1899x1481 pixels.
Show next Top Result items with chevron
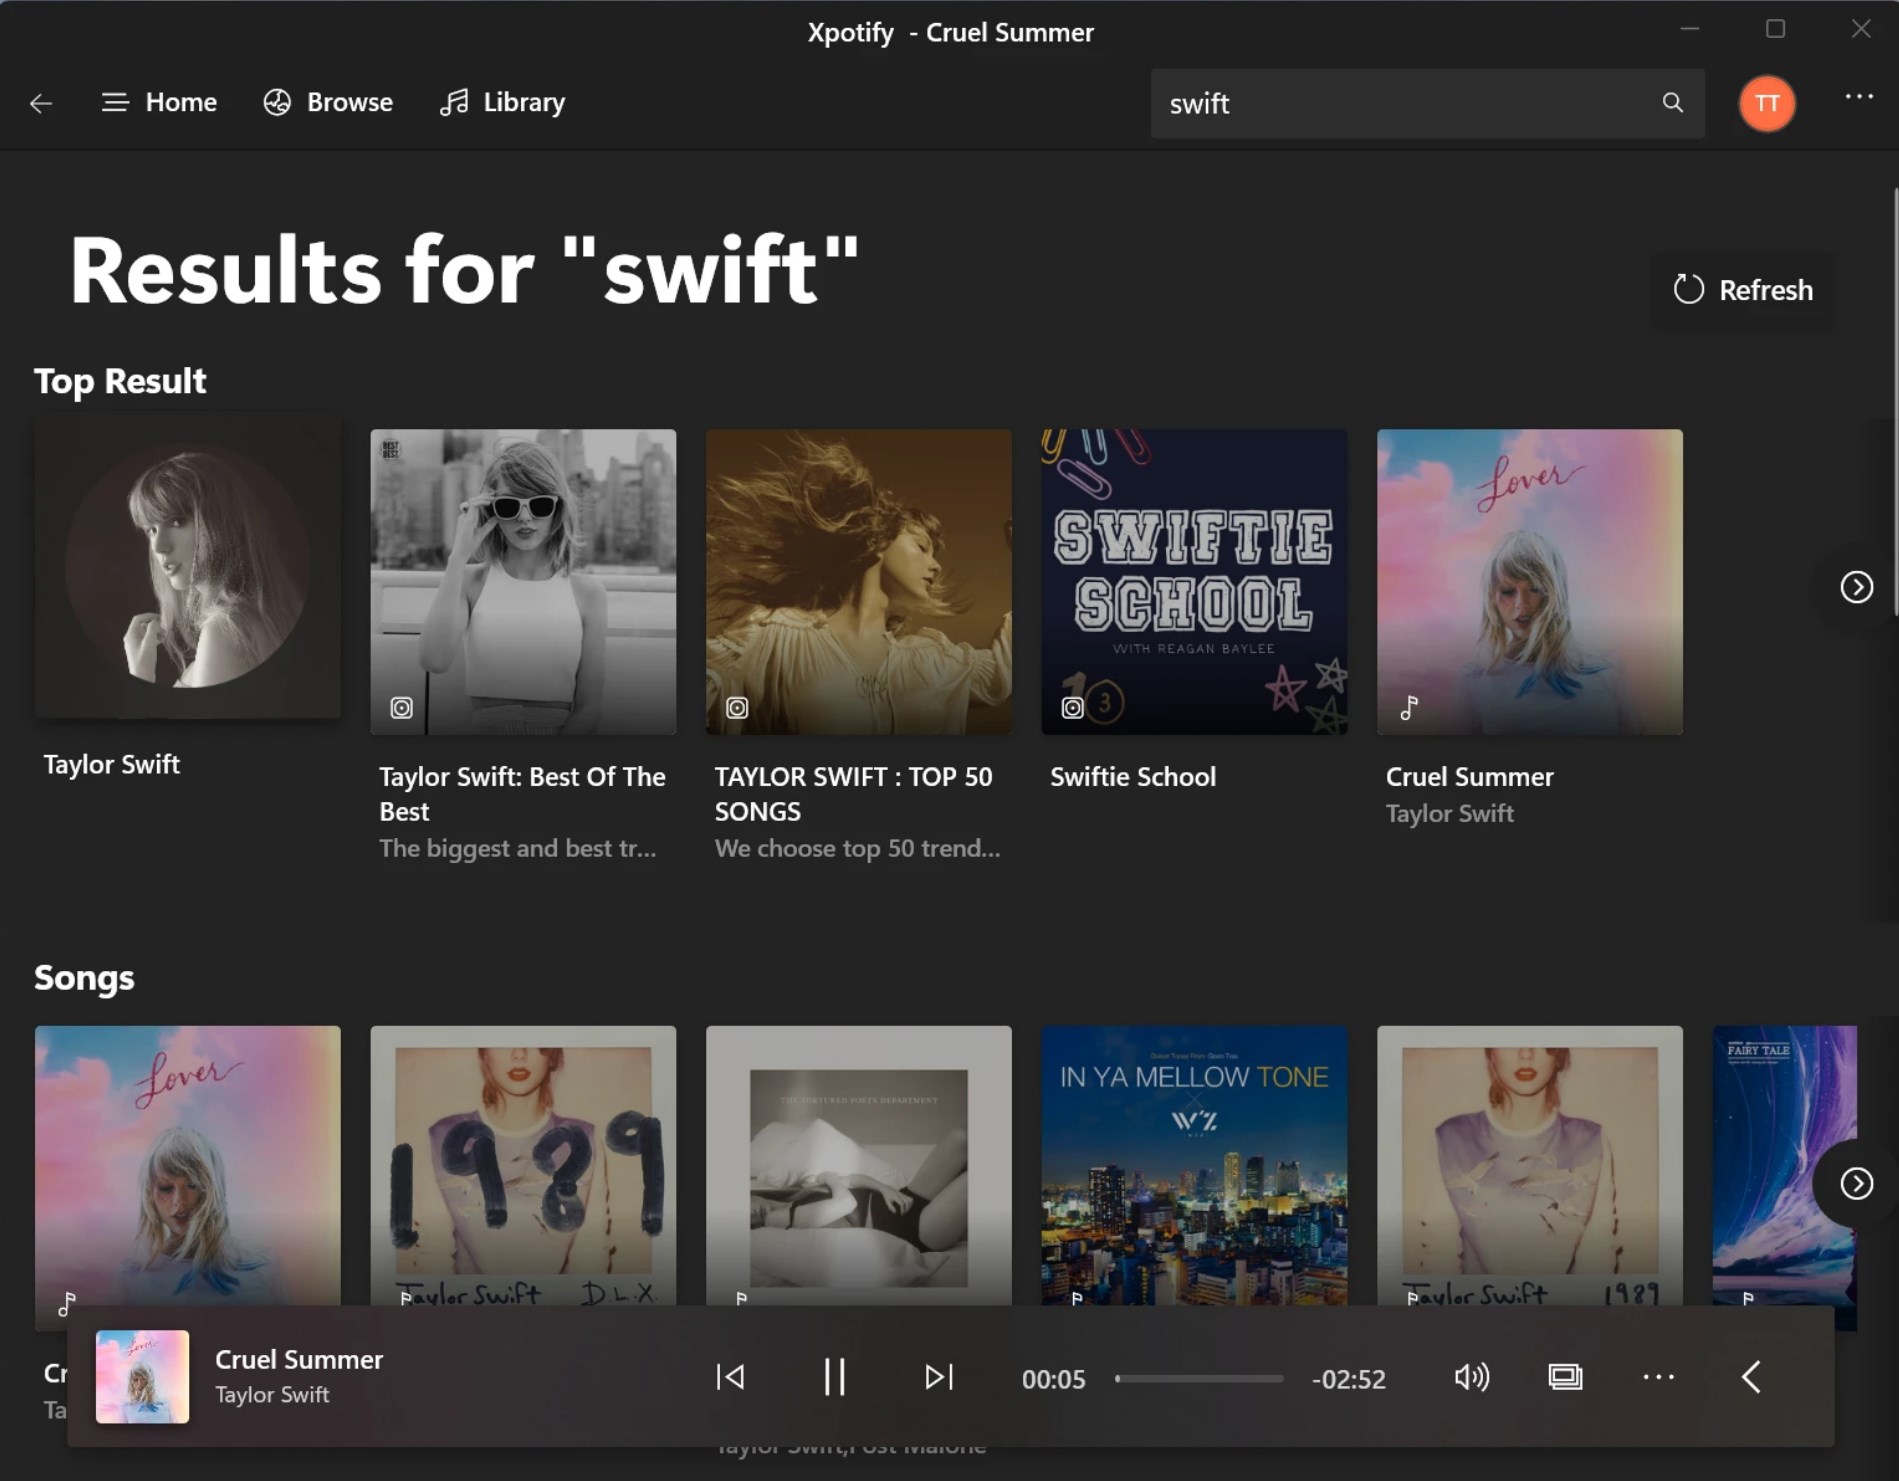[x=1857, y=587]
